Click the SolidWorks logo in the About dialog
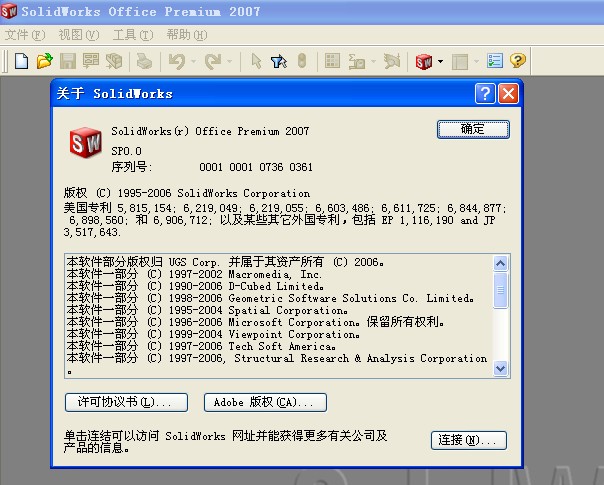Image resolution: width=604 pixels, height=485 pixels. click(x=86, y=142)
